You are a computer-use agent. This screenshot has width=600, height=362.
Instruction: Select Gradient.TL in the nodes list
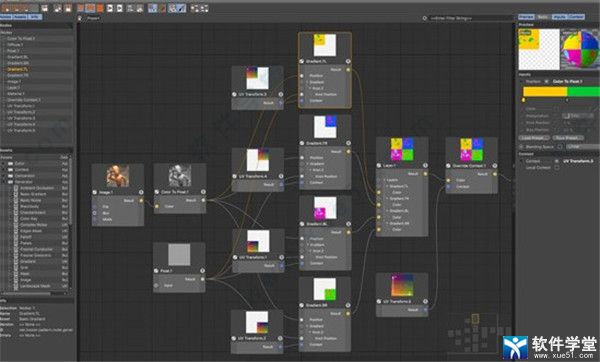[18, 69]
